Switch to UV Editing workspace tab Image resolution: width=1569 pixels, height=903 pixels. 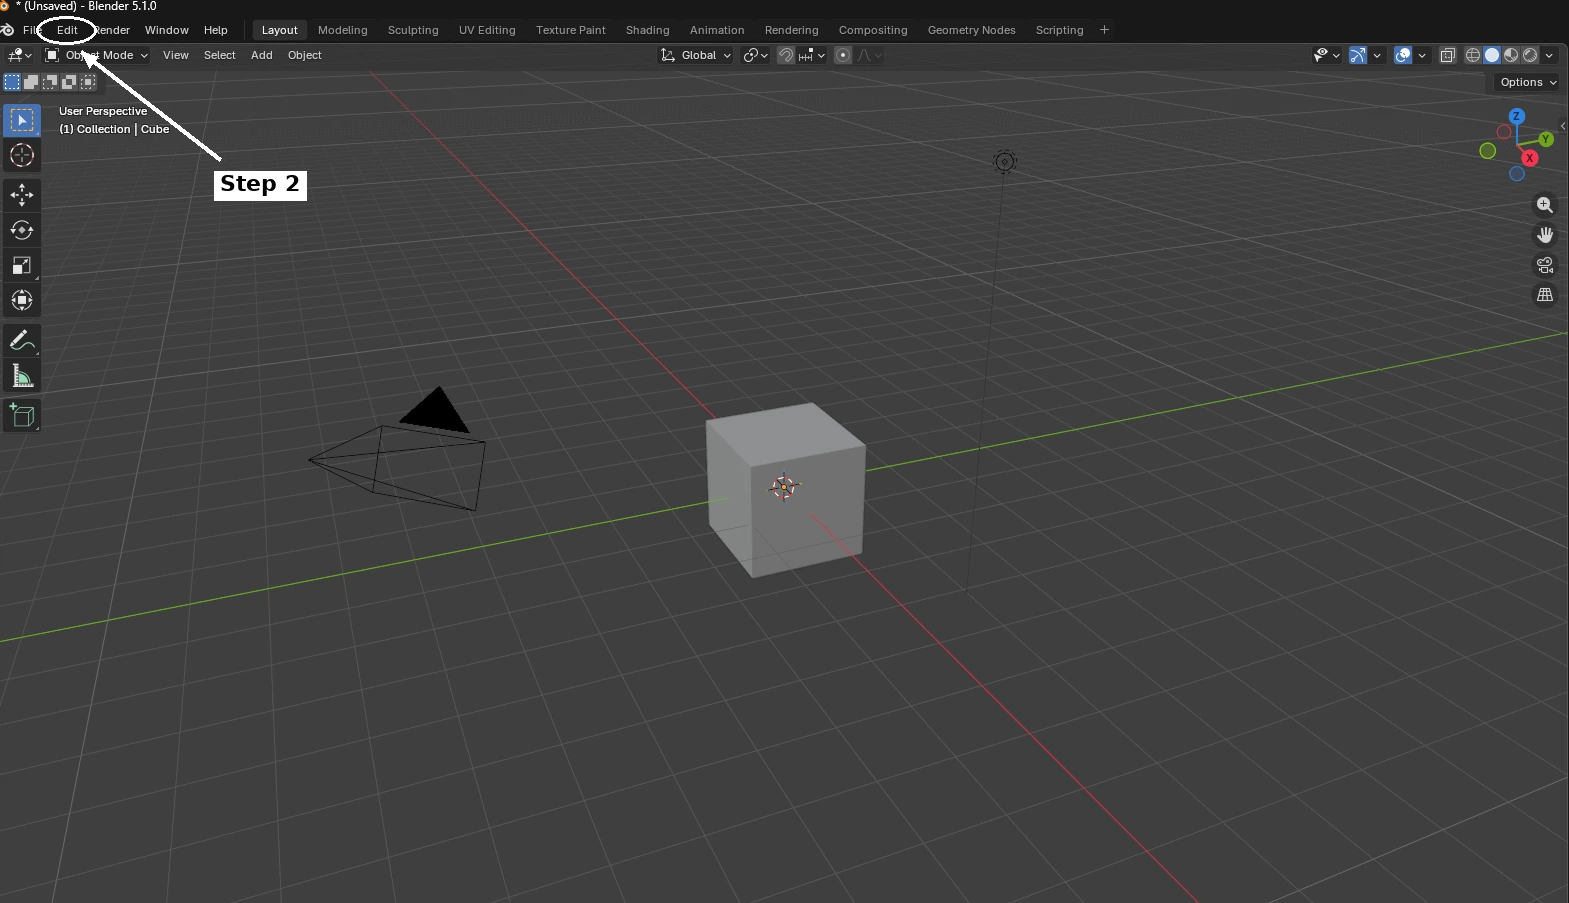point(487,30)
